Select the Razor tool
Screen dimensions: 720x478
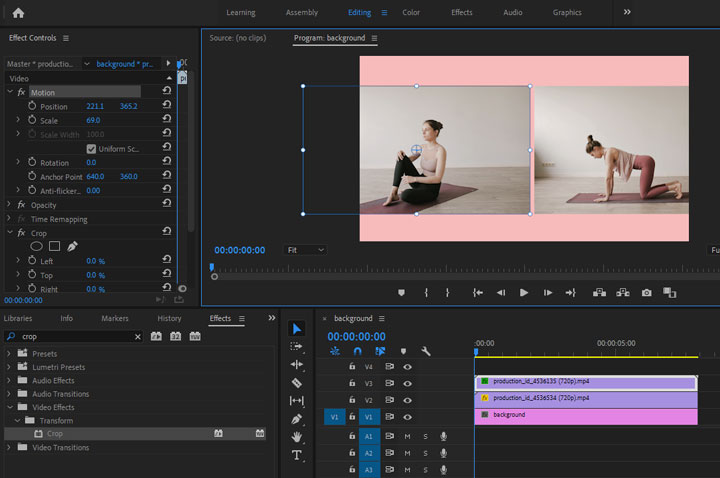tap(297, 383)
